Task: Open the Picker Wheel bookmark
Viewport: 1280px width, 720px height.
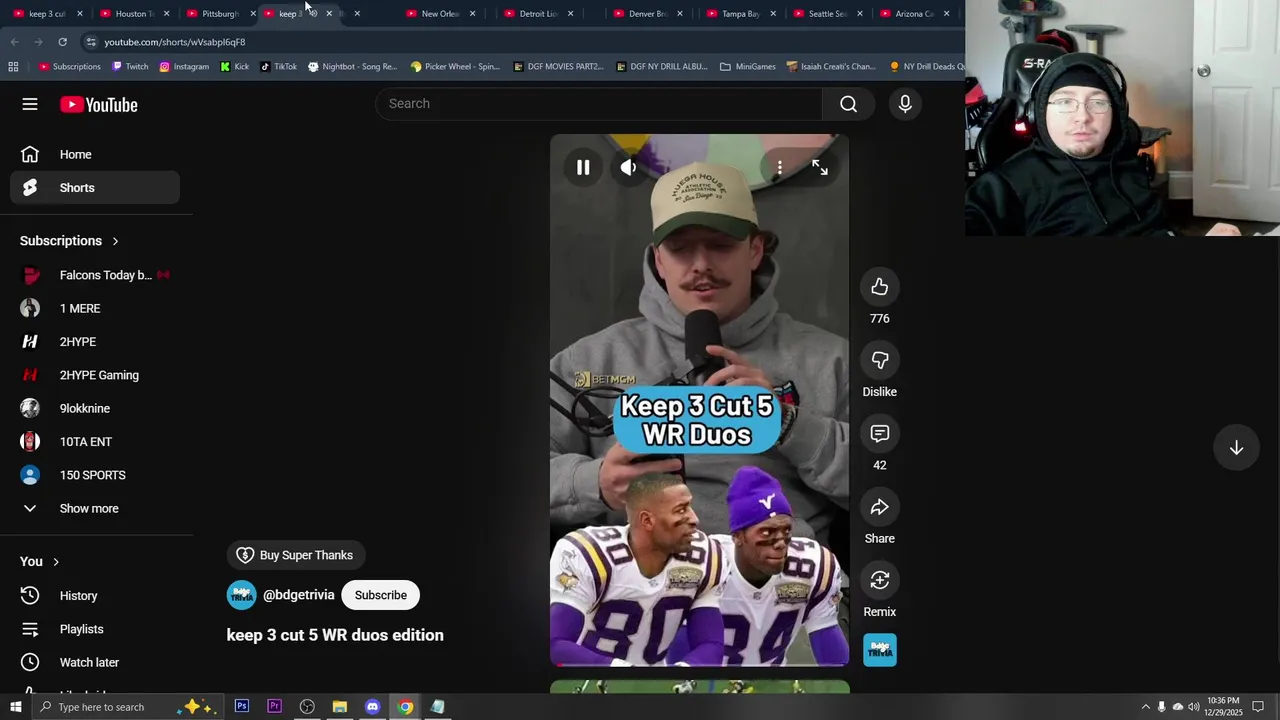Action: pyautogui.click(x=455, y=67)
